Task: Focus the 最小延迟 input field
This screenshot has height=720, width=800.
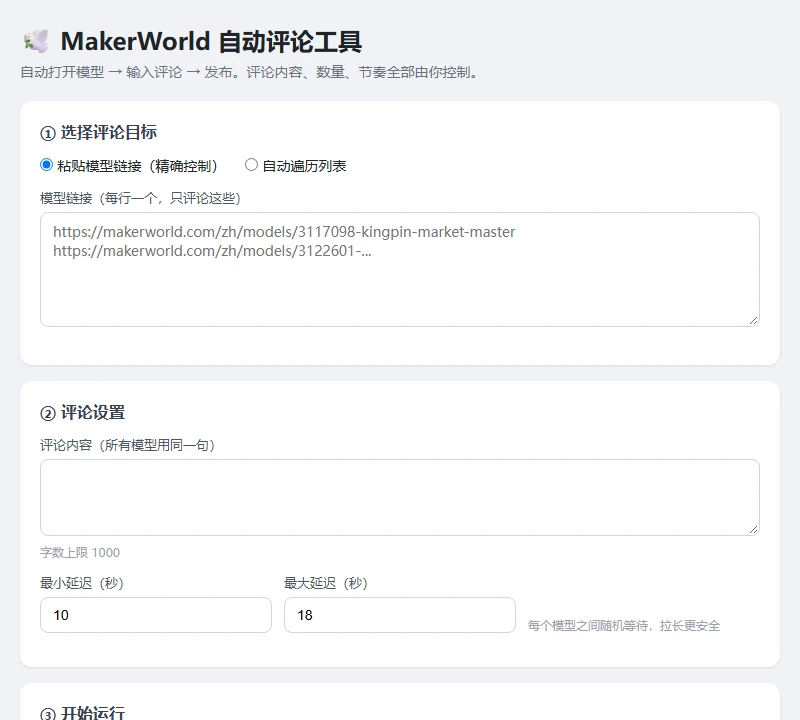Action: [x=156, y=615]
